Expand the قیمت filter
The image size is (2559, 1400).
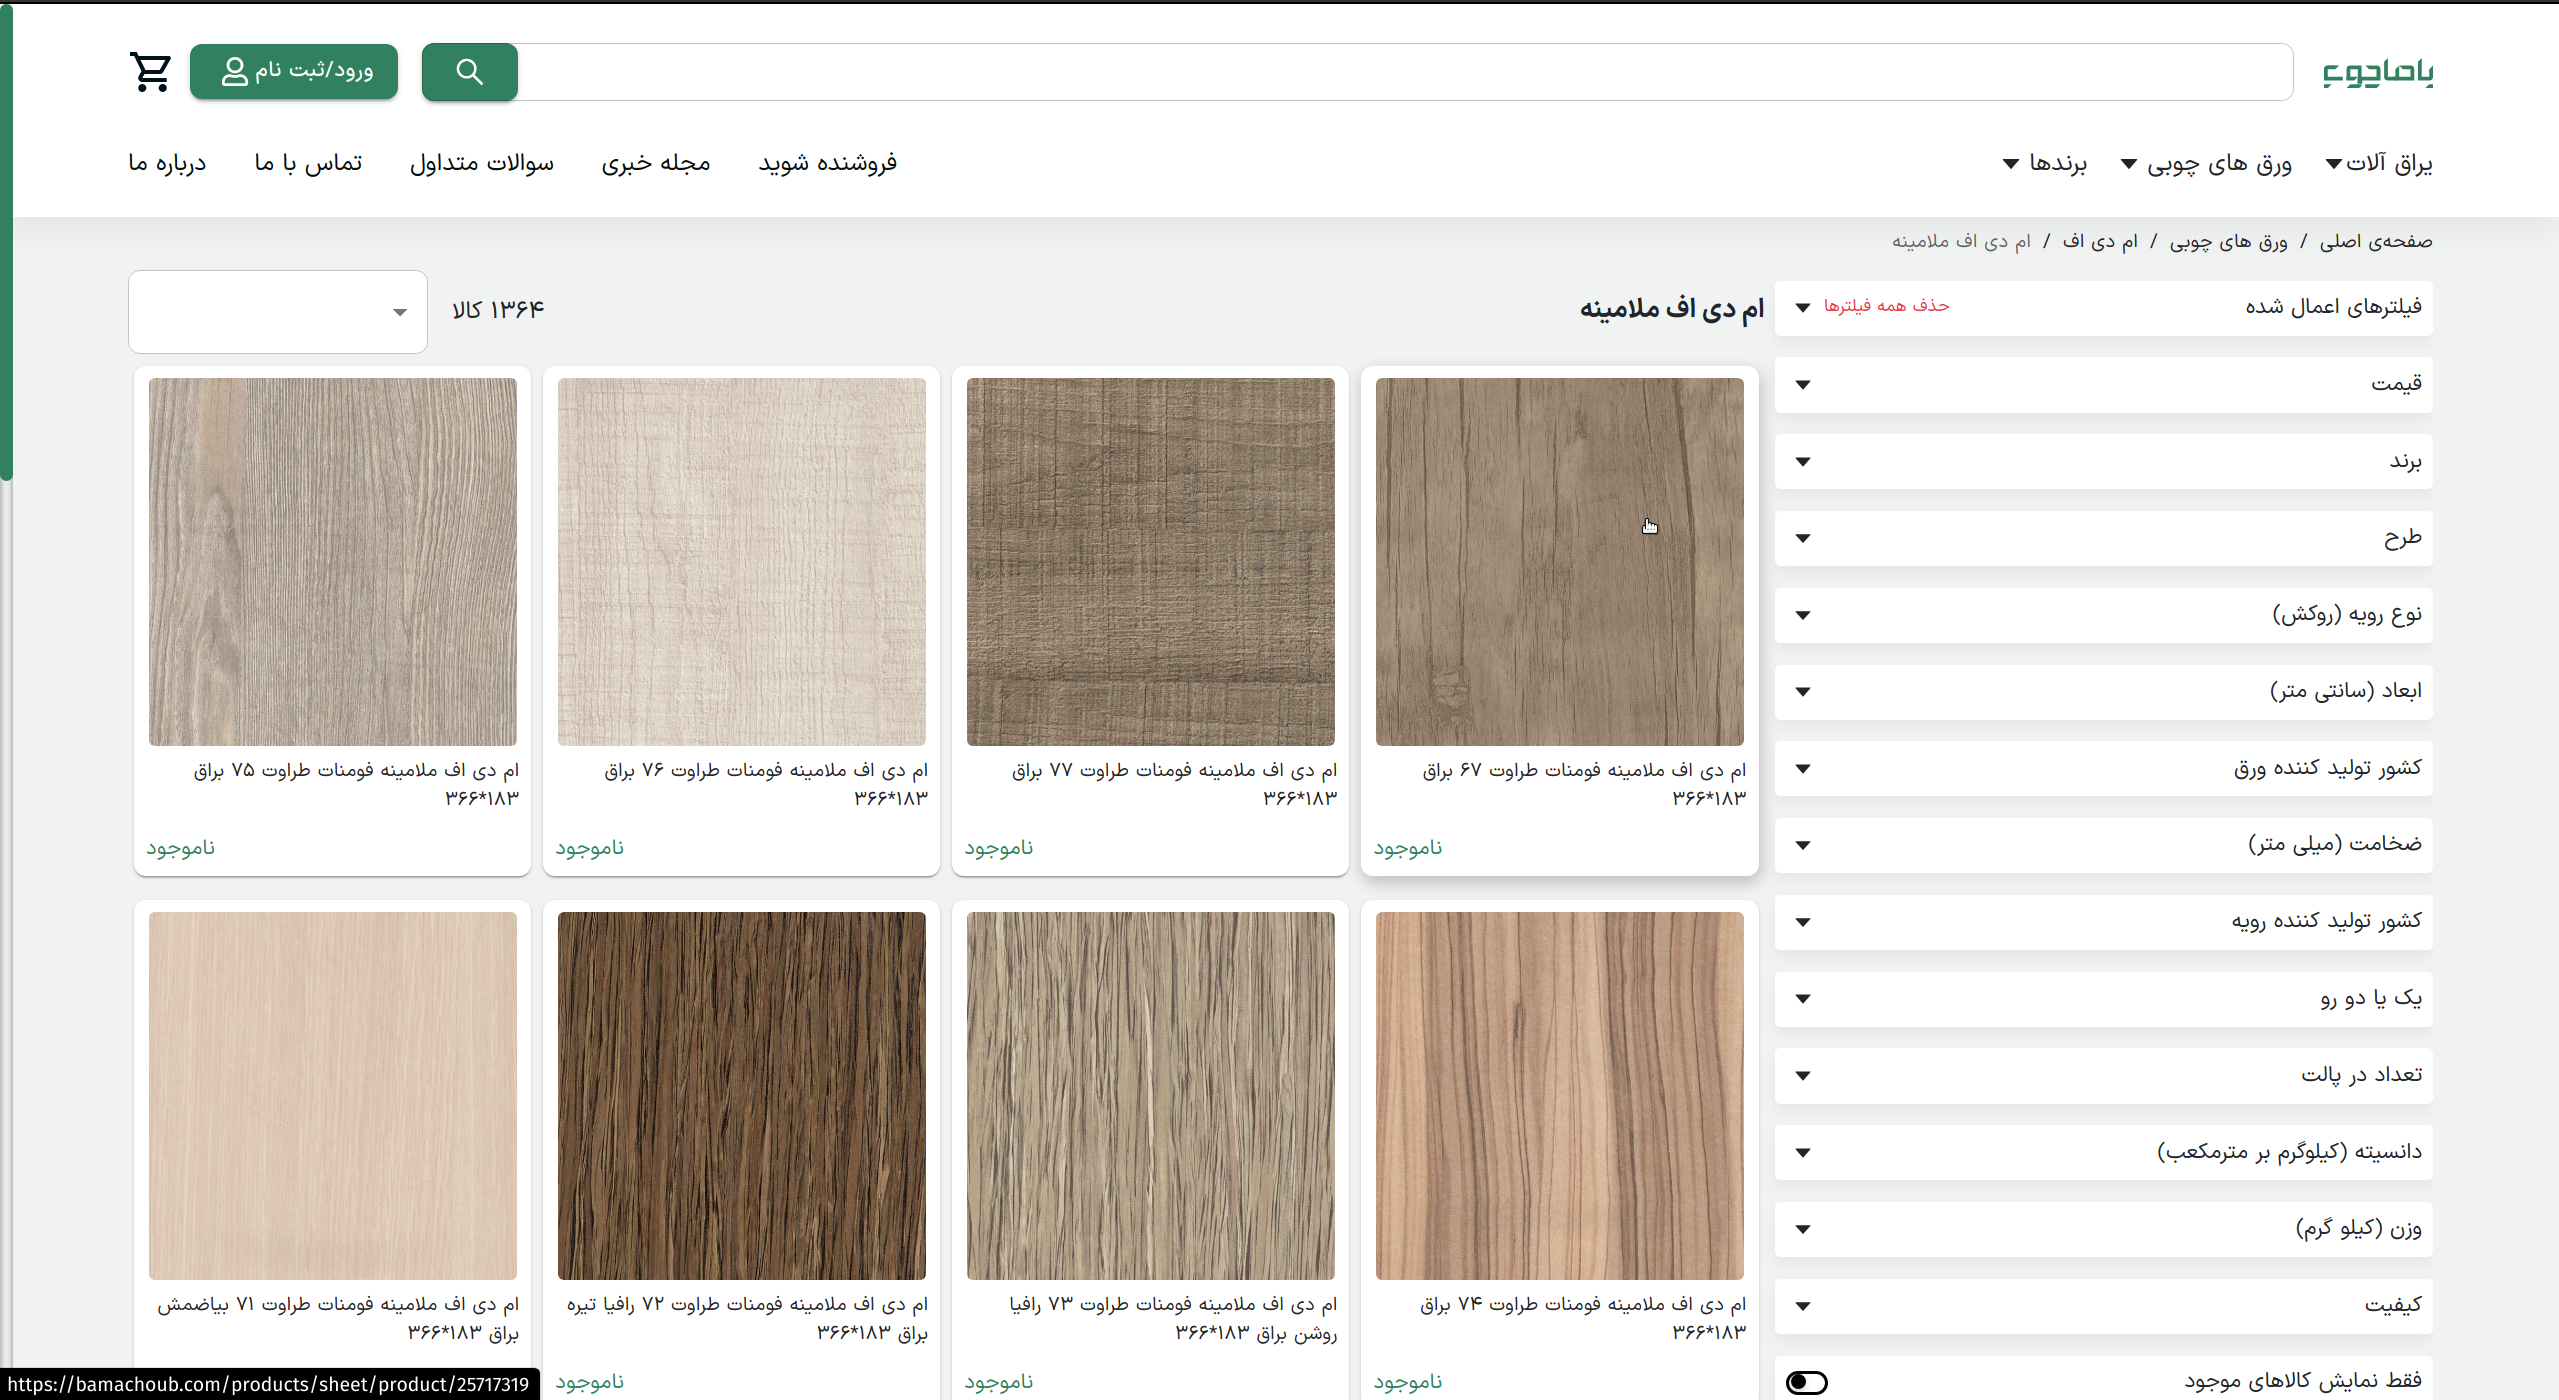tap(2104, 384)
